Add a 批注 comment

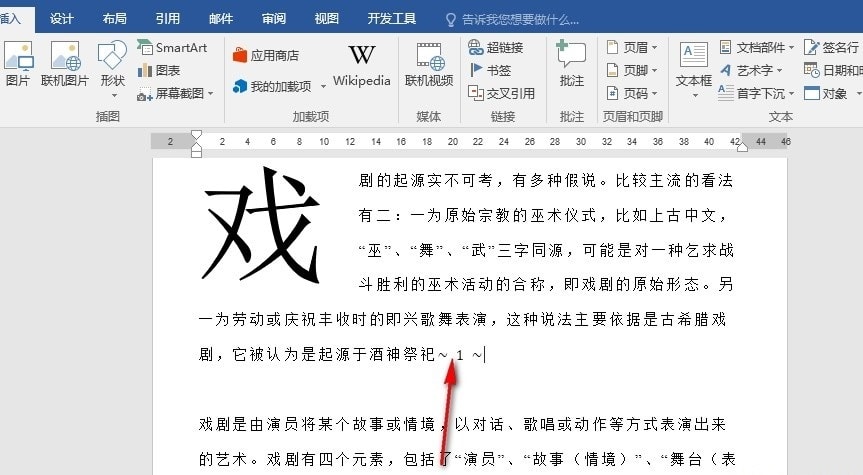[571, 64]
